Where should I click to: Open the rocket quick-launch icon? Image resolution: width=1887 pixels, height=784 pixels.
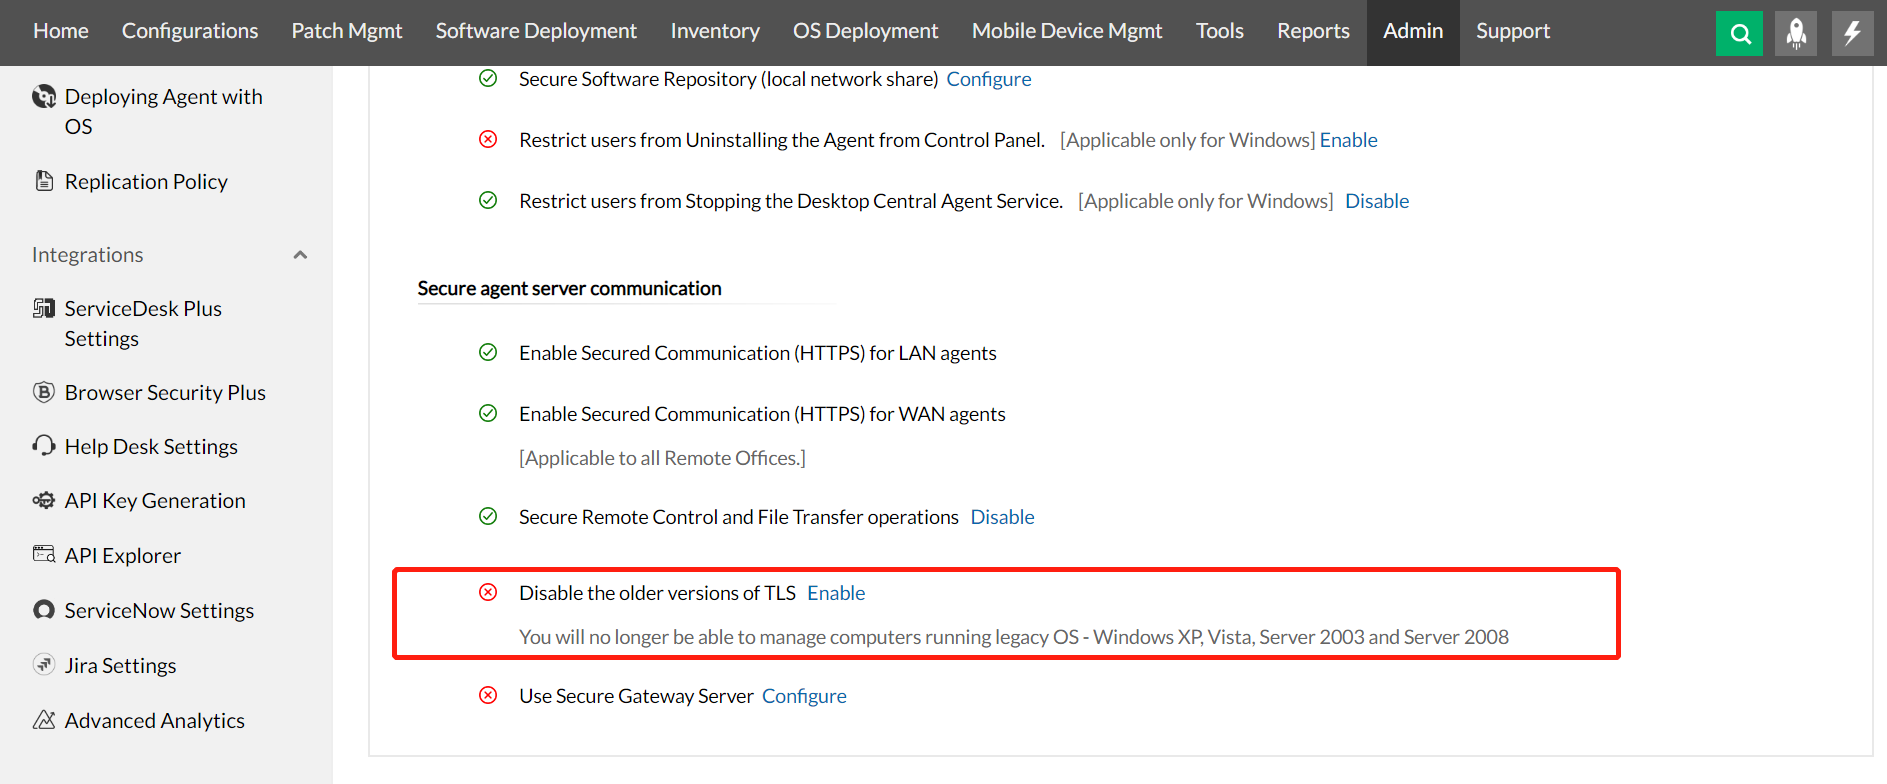[1796, 34]
